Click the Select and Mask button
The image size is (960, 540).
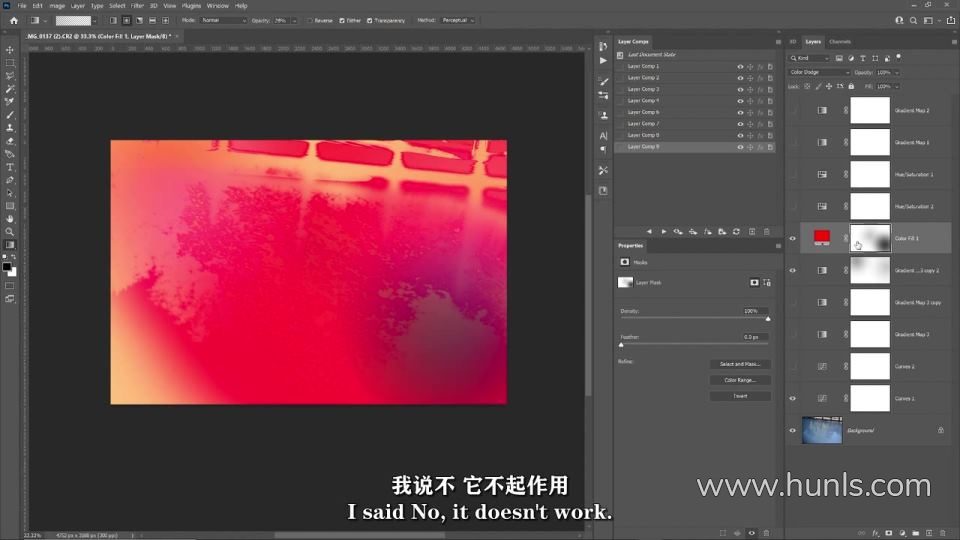[x=740, y=364]
